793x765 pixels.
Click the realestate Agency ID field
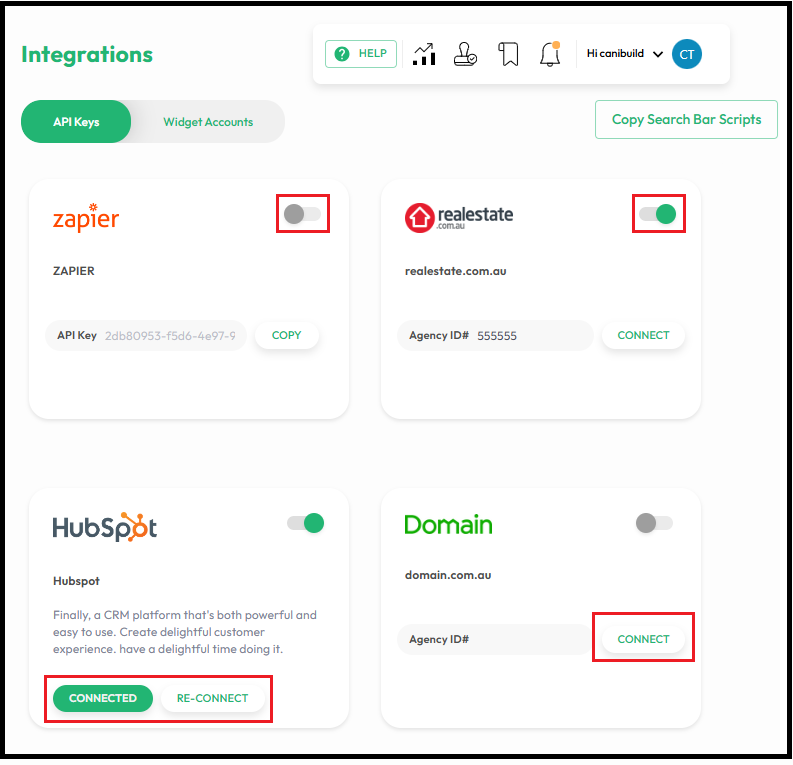point(495,335)
